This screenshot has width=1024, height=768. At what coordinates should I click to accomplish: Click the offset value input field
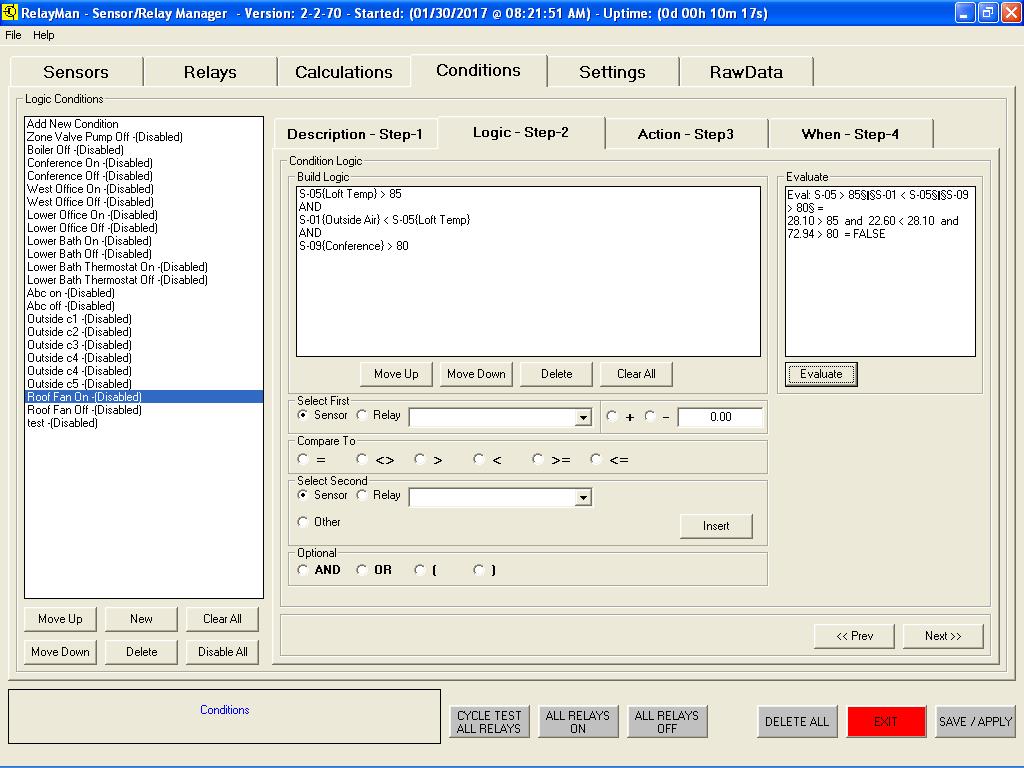click(x=720, y=417)
